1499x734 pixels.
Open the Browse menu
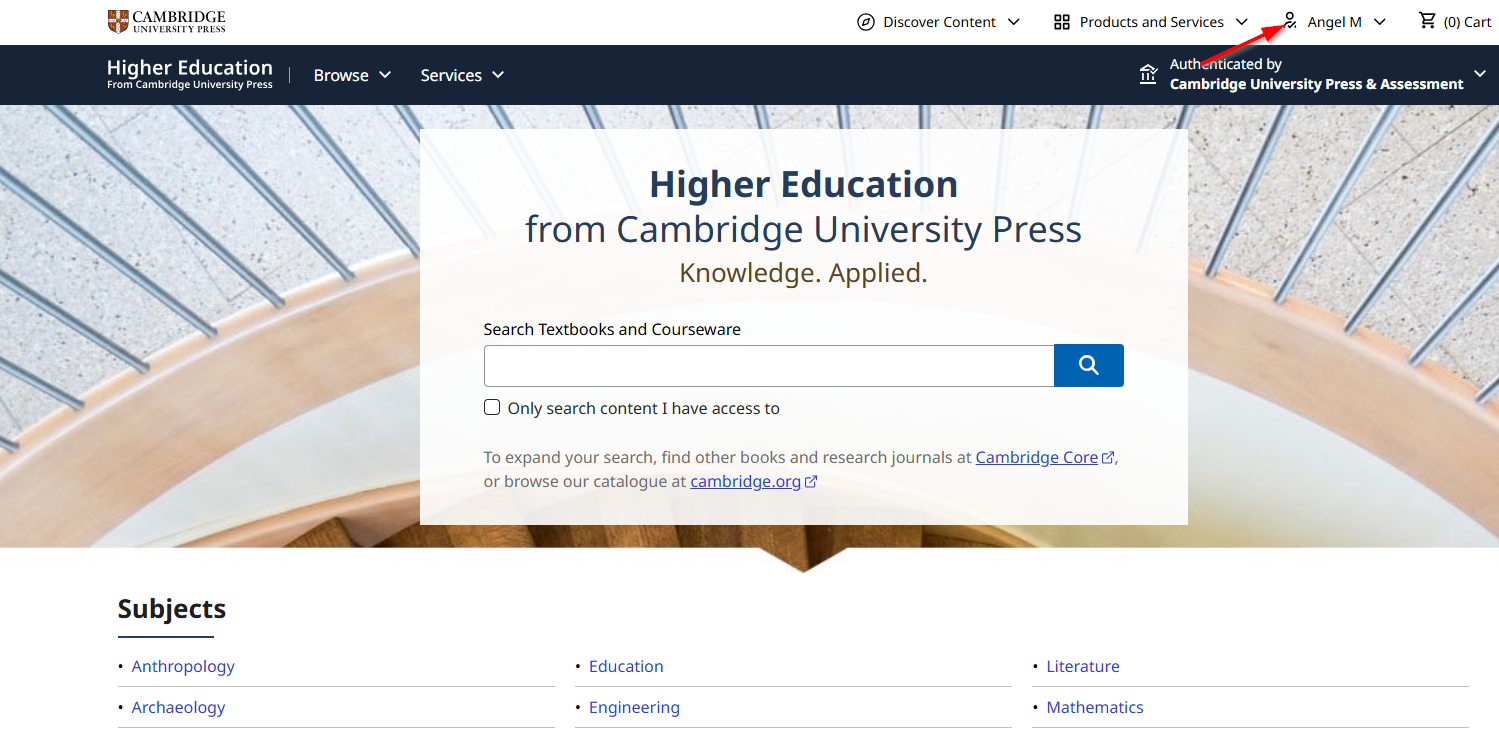pyautogui.click(x=352, y=75)
